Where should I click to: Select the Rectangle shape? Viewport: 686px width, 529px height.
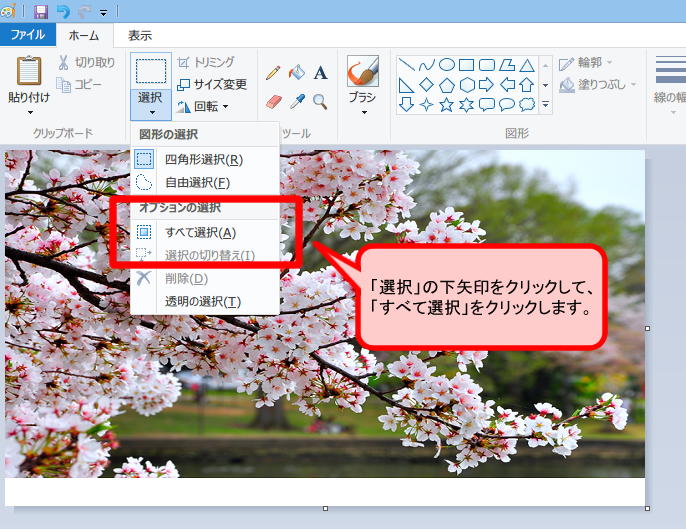[x=466, y=65]
